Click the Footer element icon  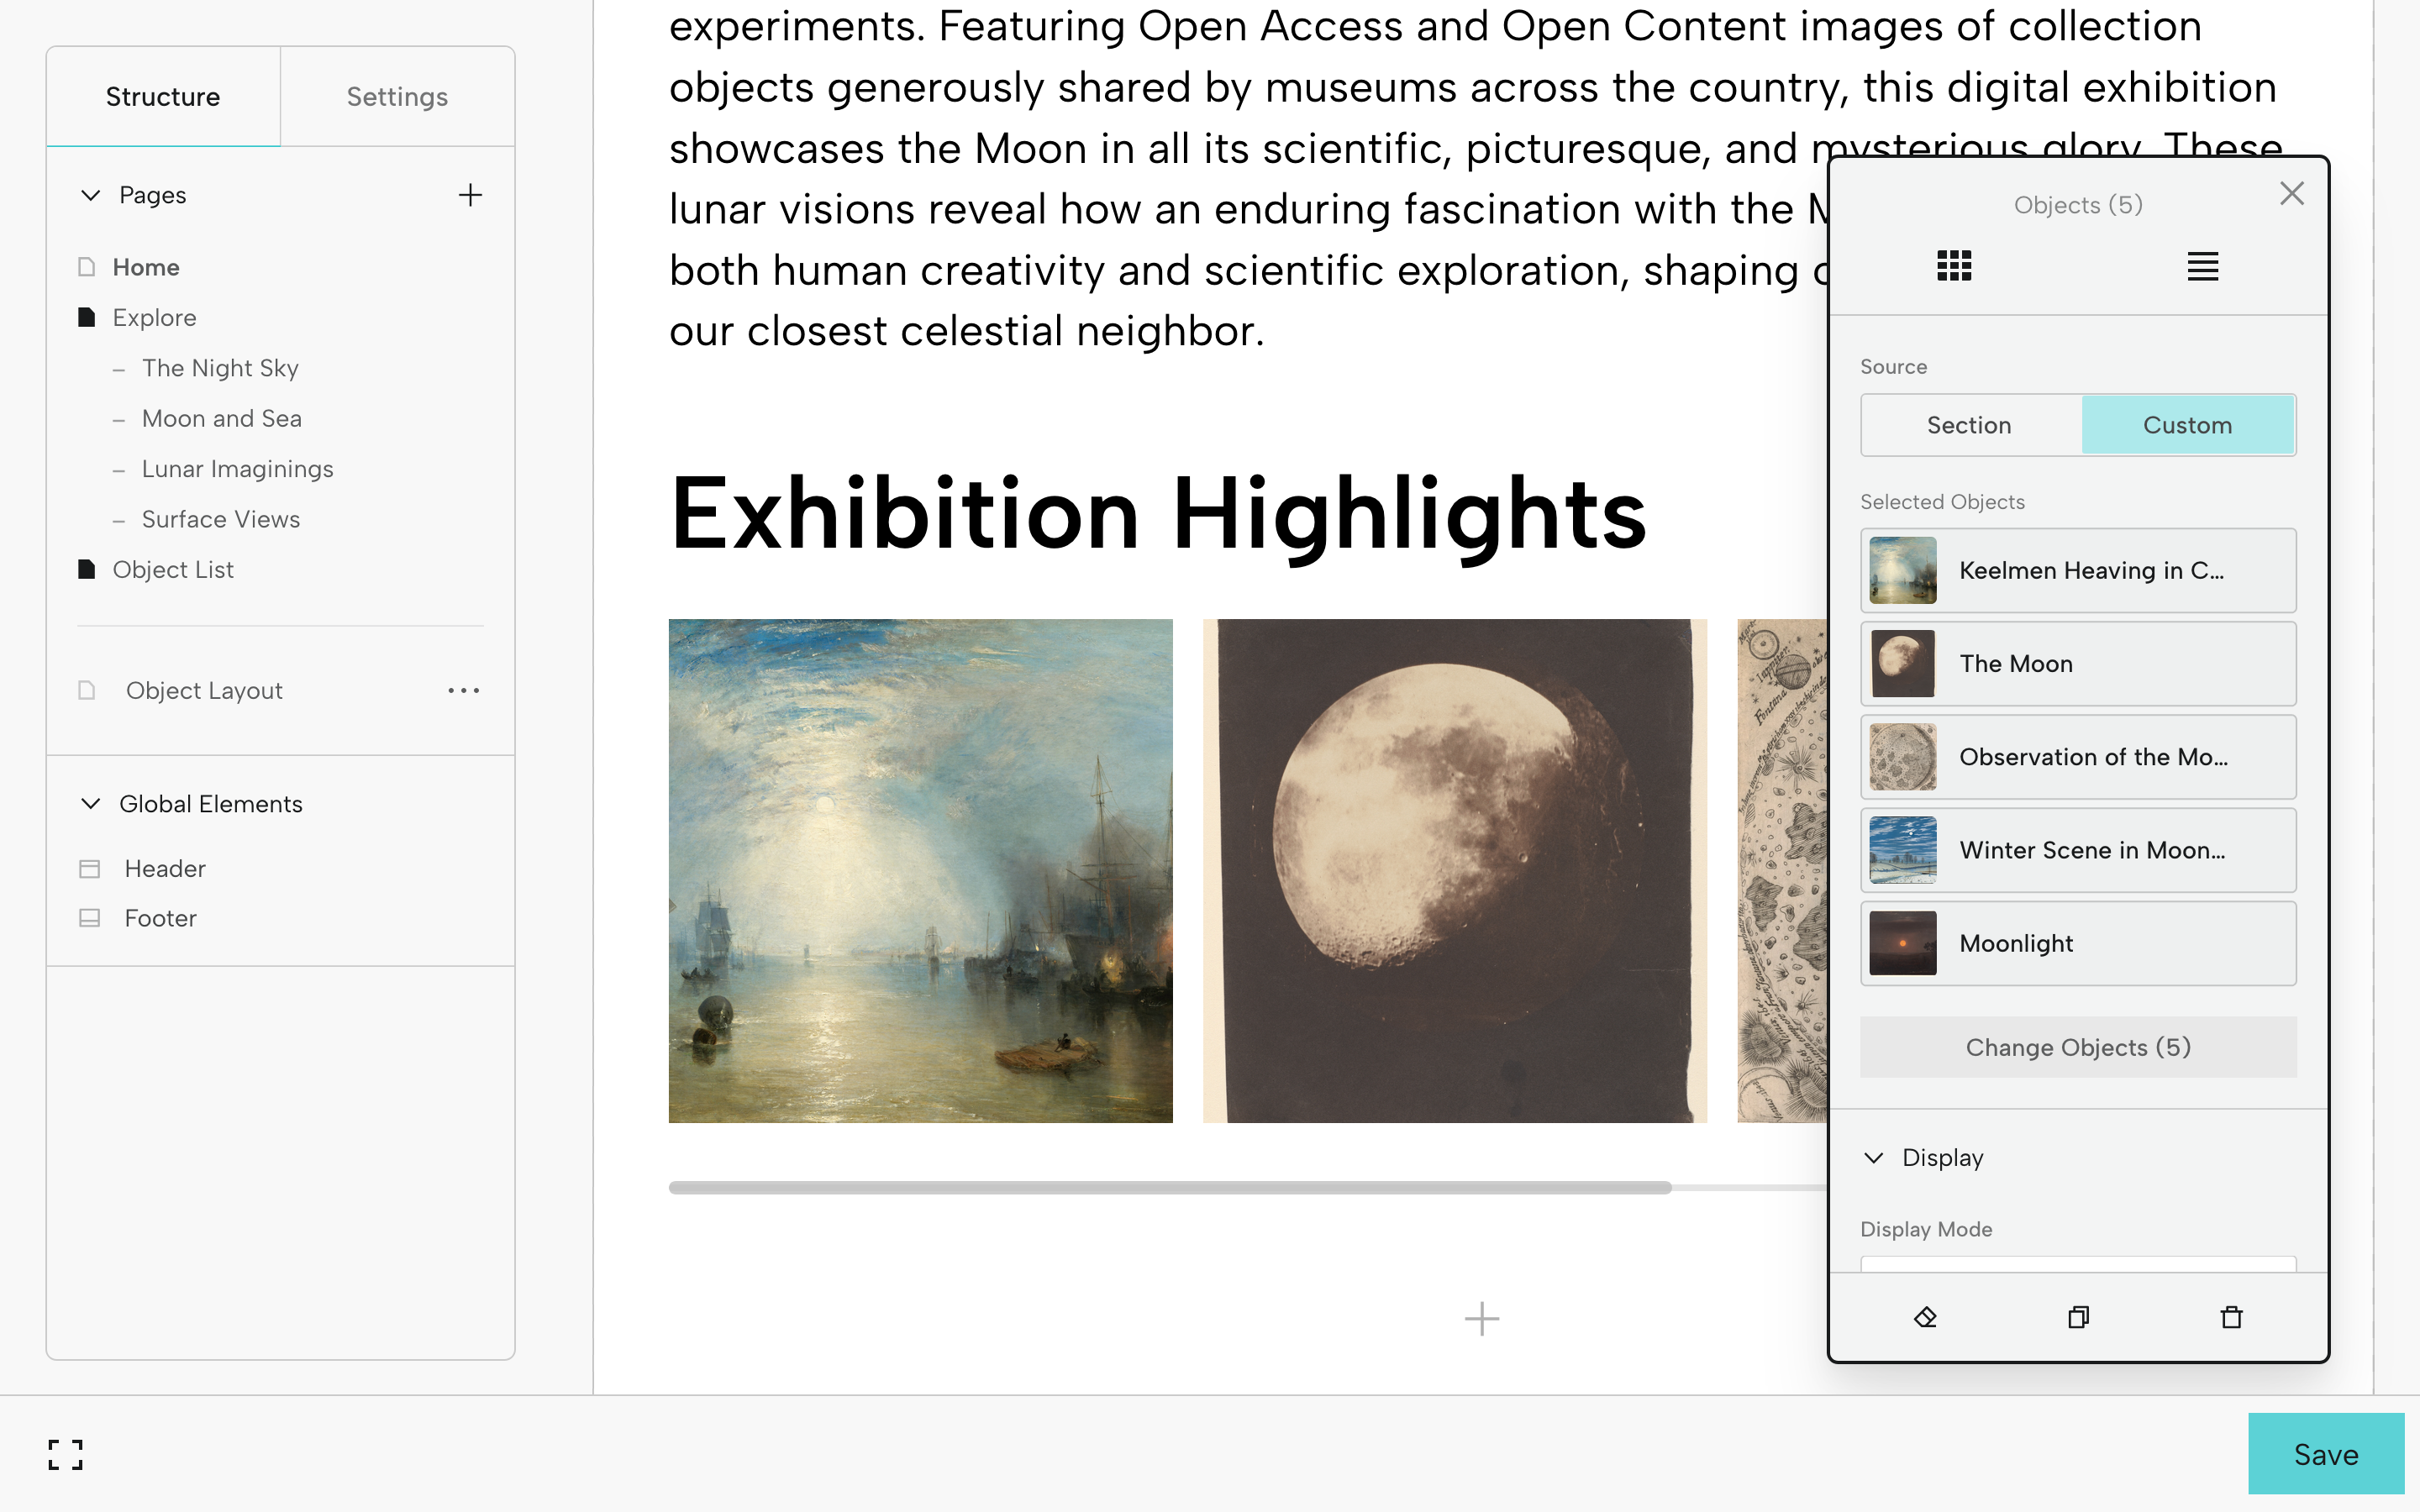click(x=89, y=918)
